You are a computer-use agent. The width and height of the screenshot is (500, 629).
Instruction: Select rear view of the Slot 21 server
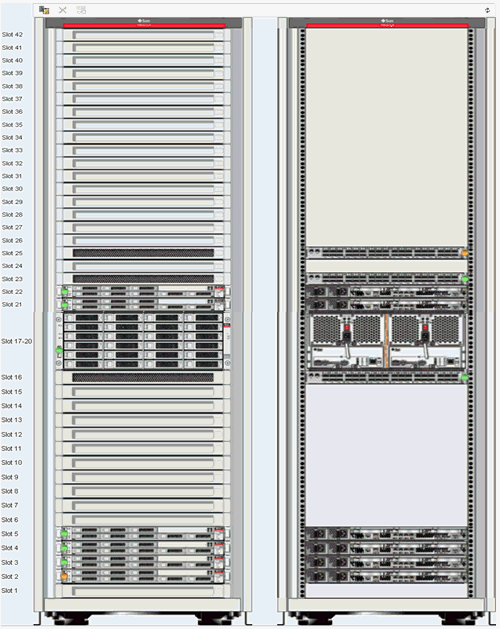[x=387, y=305]
